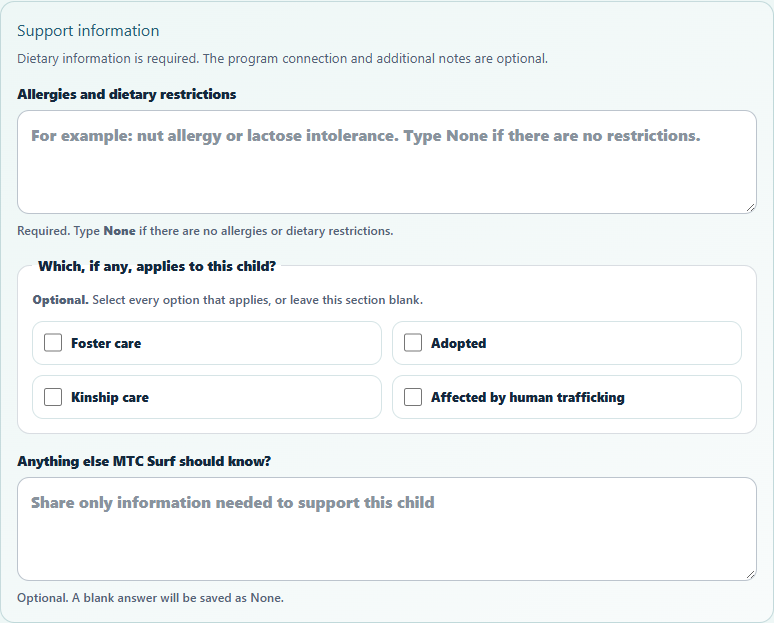Select the Kinship care checkbox
The image size is (774, 623).
tap(53, 397)
